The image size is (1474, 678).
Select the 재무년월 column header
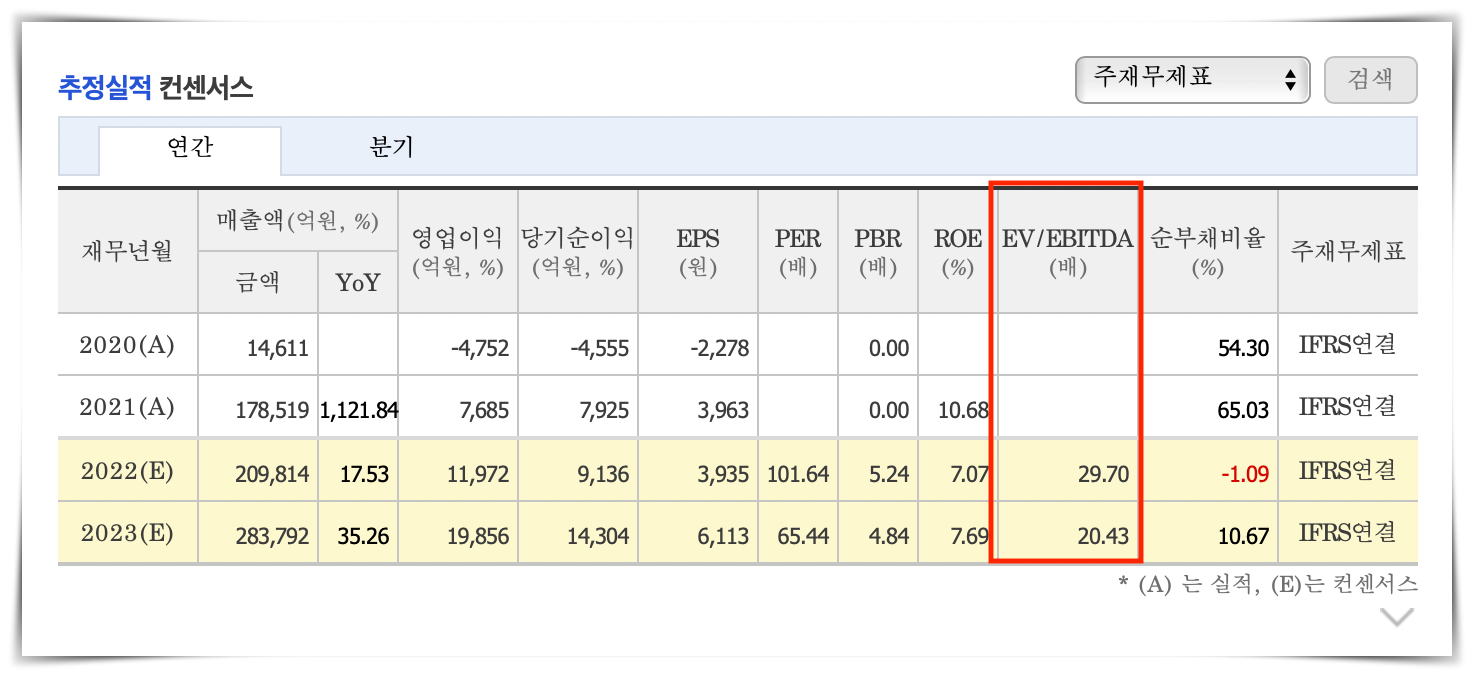[x=127, y=250]
